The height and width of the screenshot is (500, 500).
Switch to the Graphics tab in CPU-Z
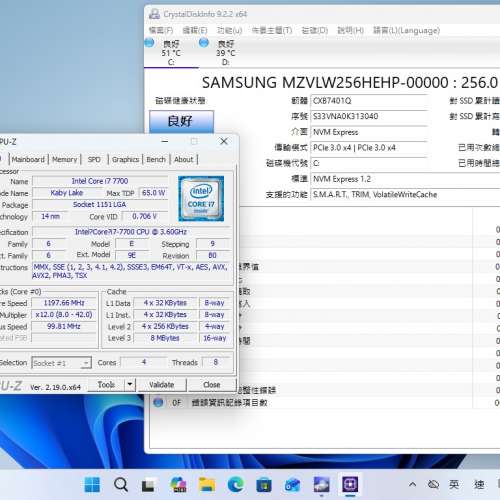pyautogui.click(x=125, y=159)
